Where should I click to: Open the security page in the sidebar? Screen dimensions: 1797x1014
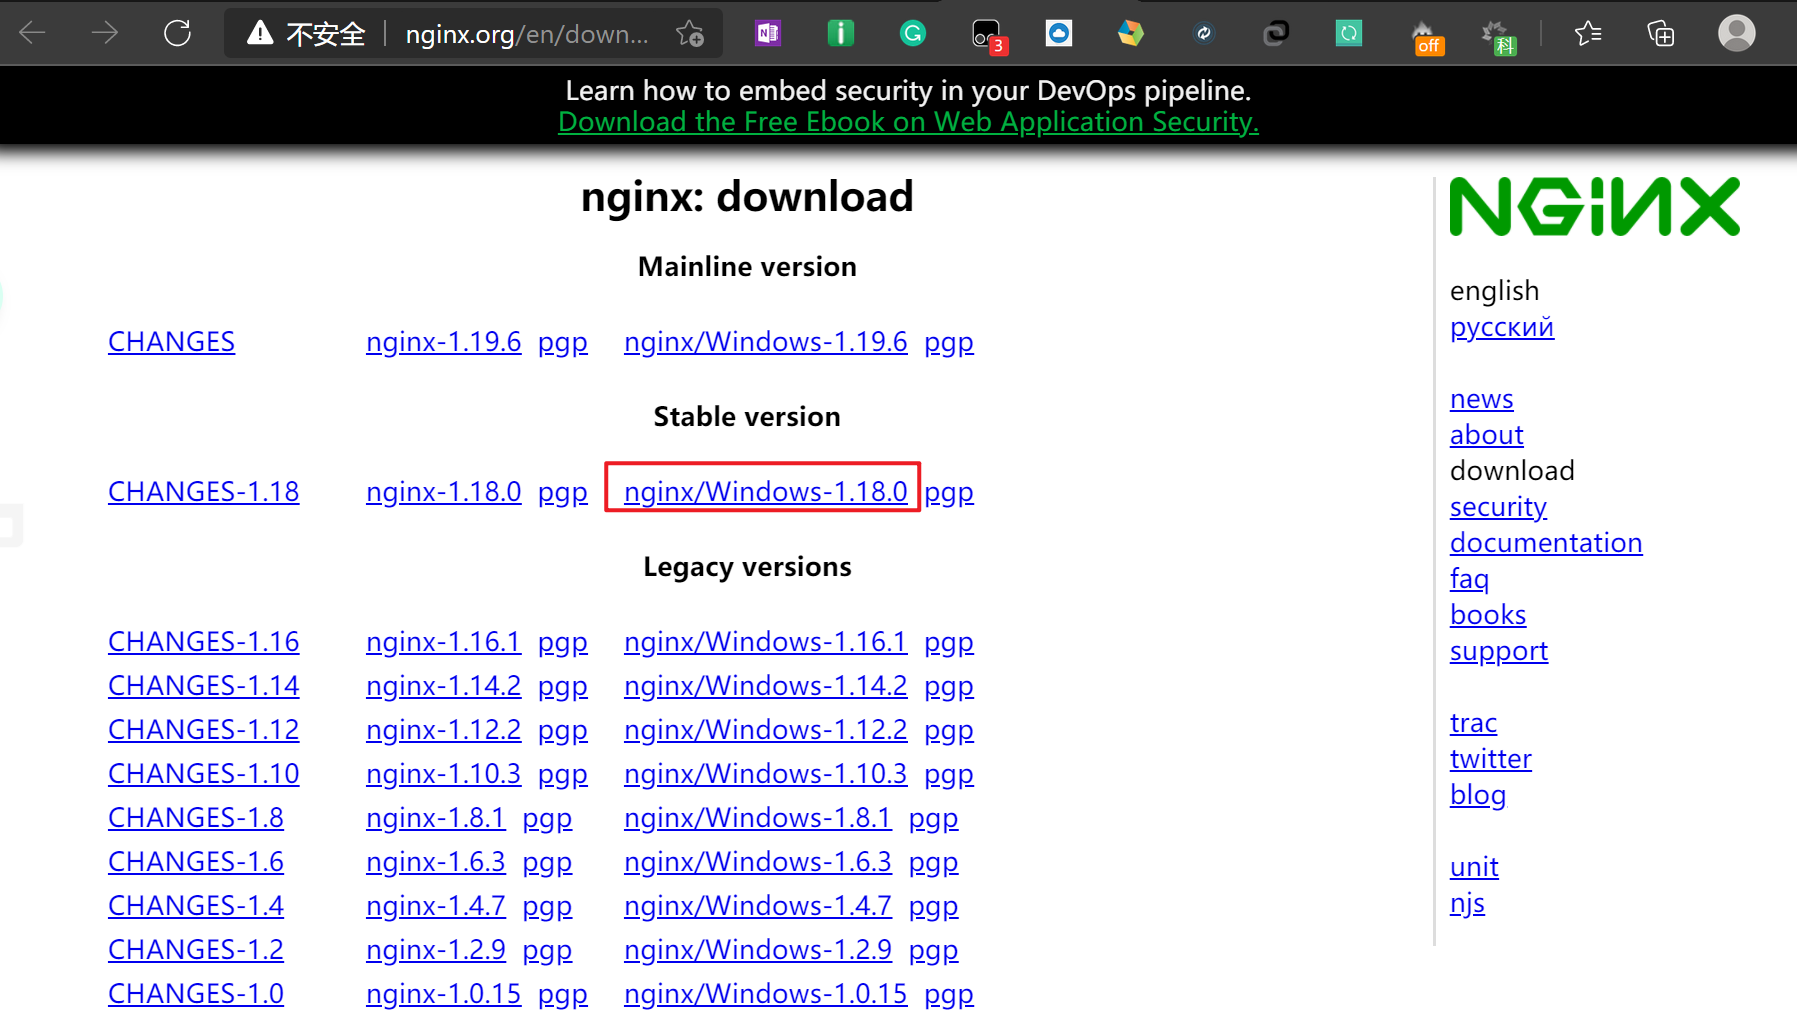tap(1498, 507)
